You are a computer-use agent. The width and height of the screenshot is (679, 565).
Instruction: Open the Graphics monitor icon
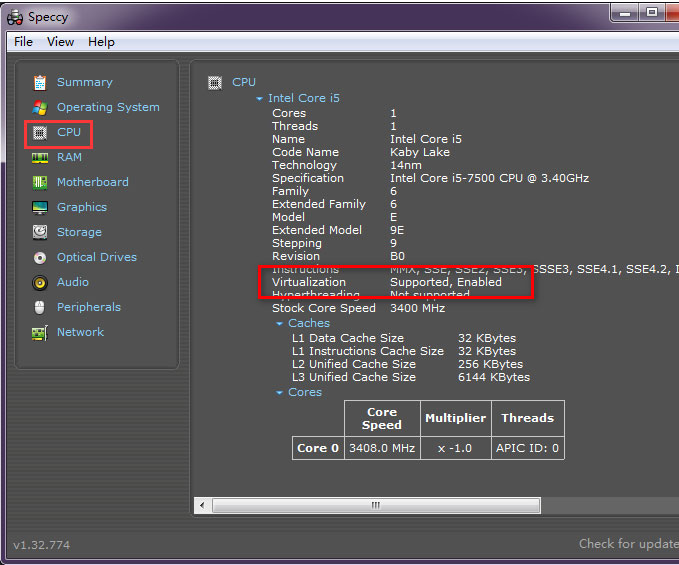tap(40, 207)
